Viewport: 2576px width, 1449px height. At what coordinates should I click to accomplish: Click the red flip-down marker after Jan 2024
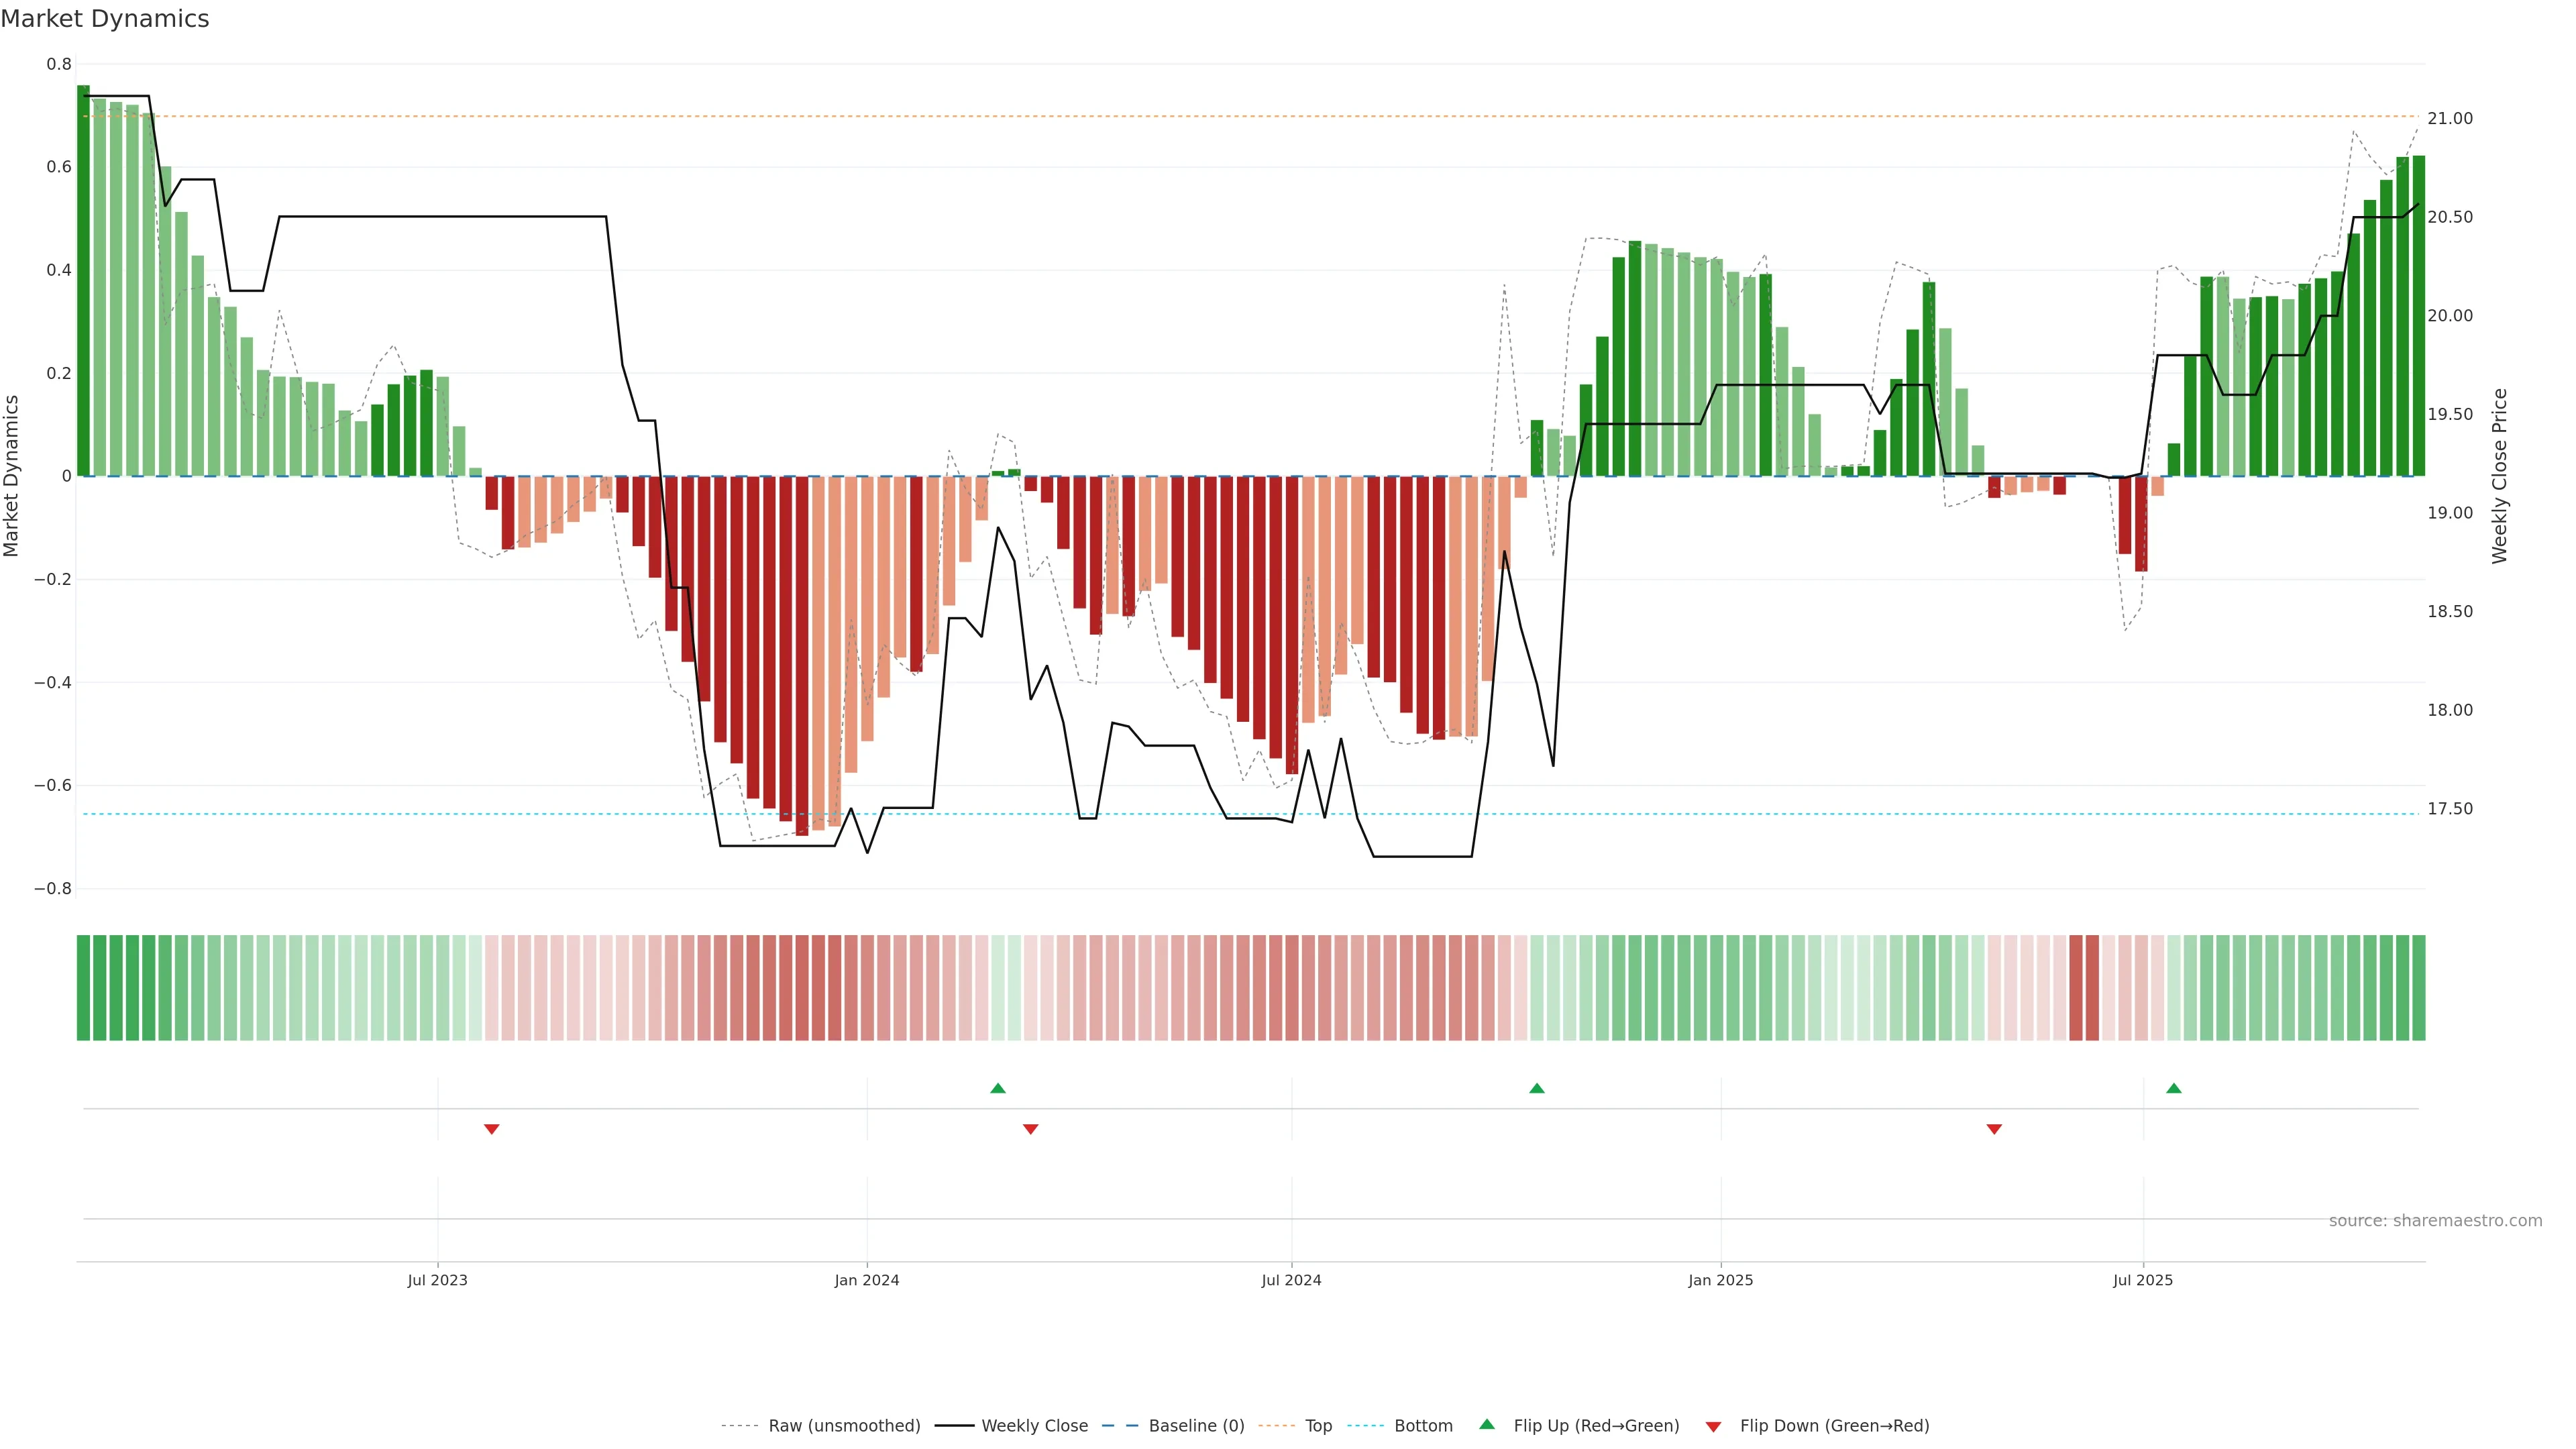point(1030,1129)
